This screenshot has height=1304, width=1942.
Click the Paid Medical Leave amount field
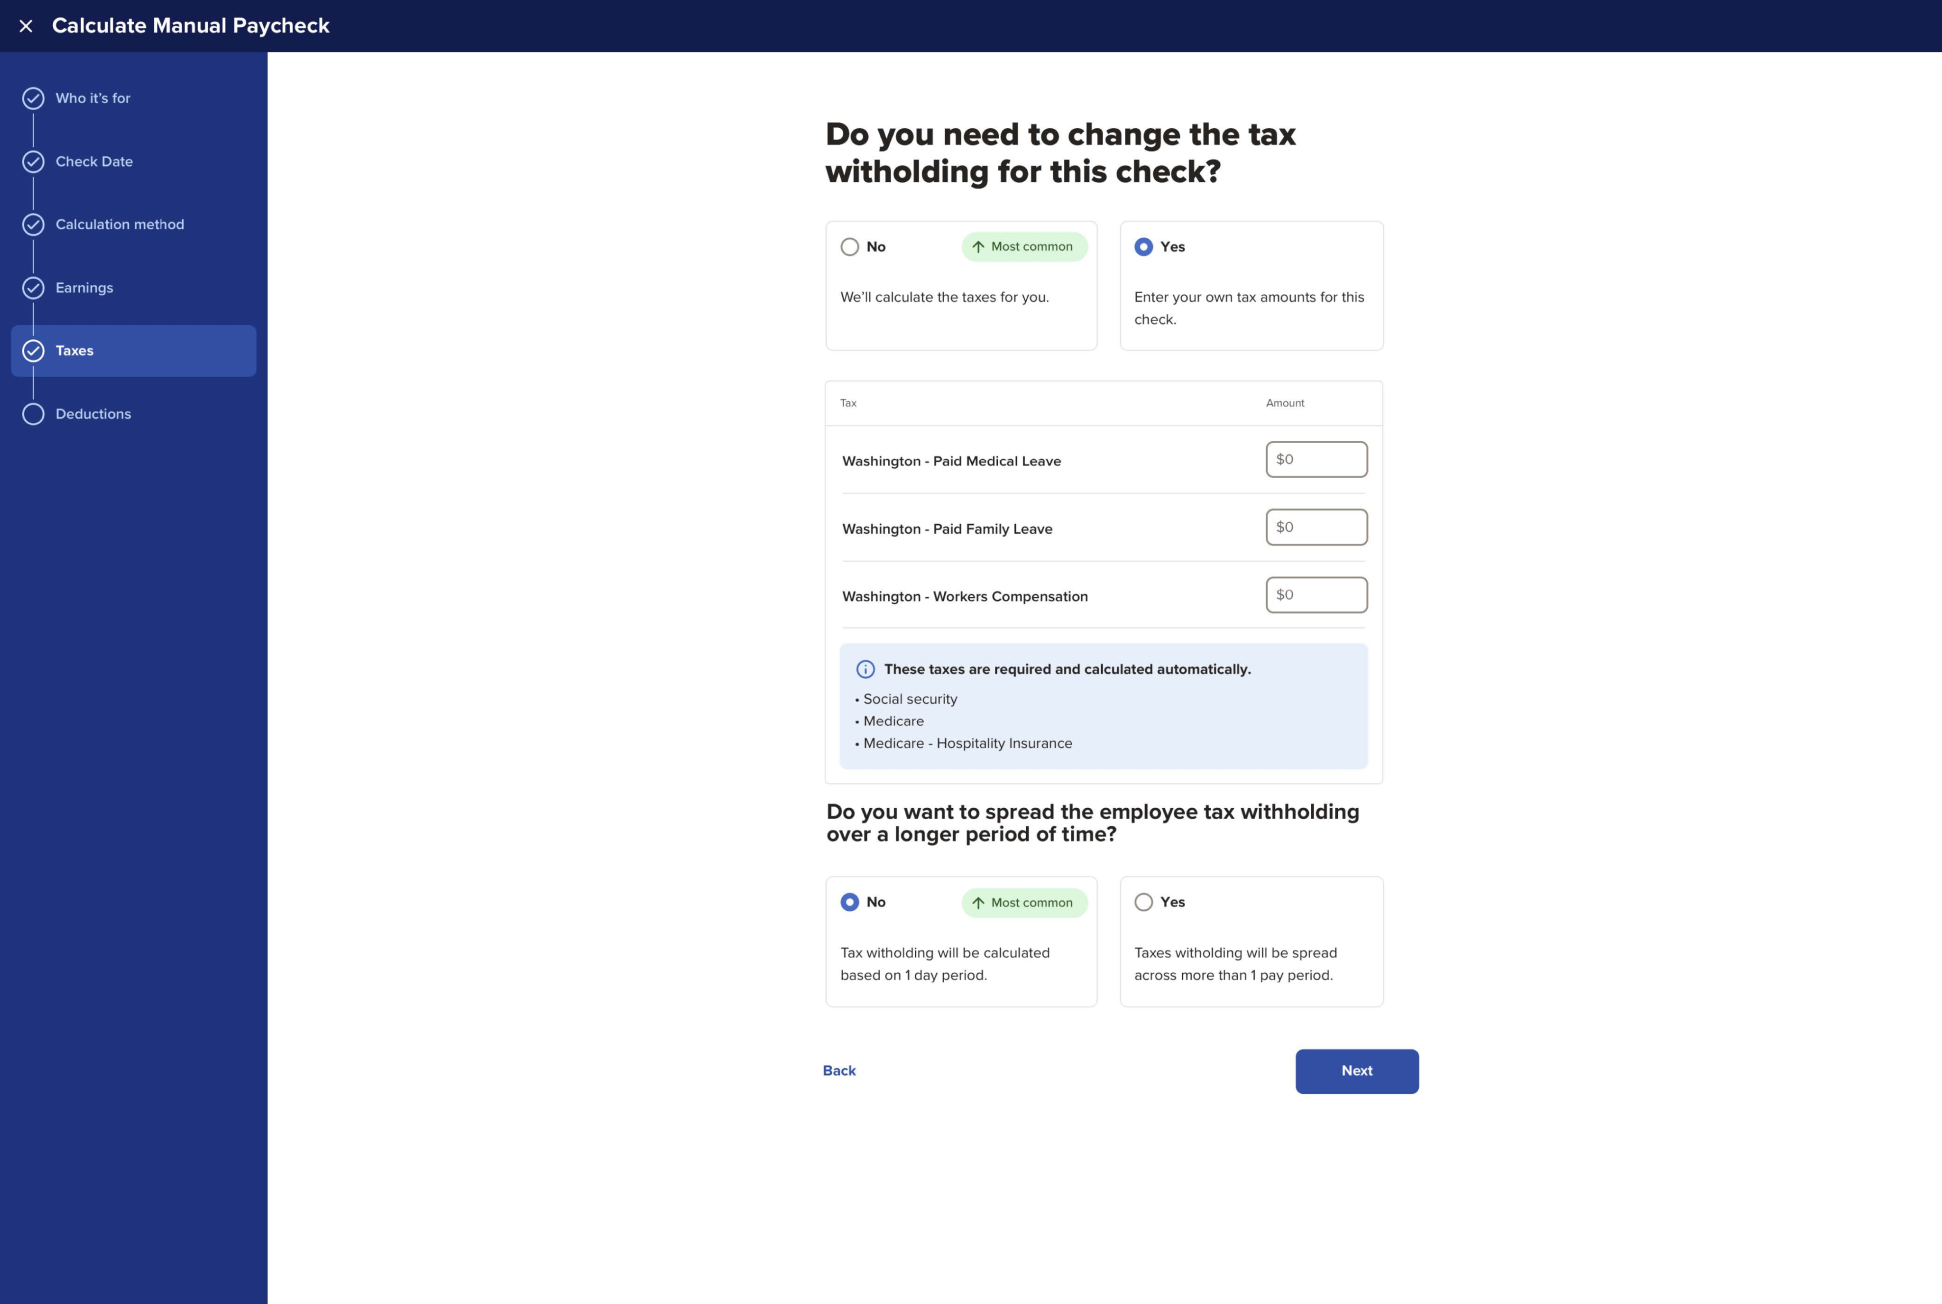click(x=1316, y=460)
